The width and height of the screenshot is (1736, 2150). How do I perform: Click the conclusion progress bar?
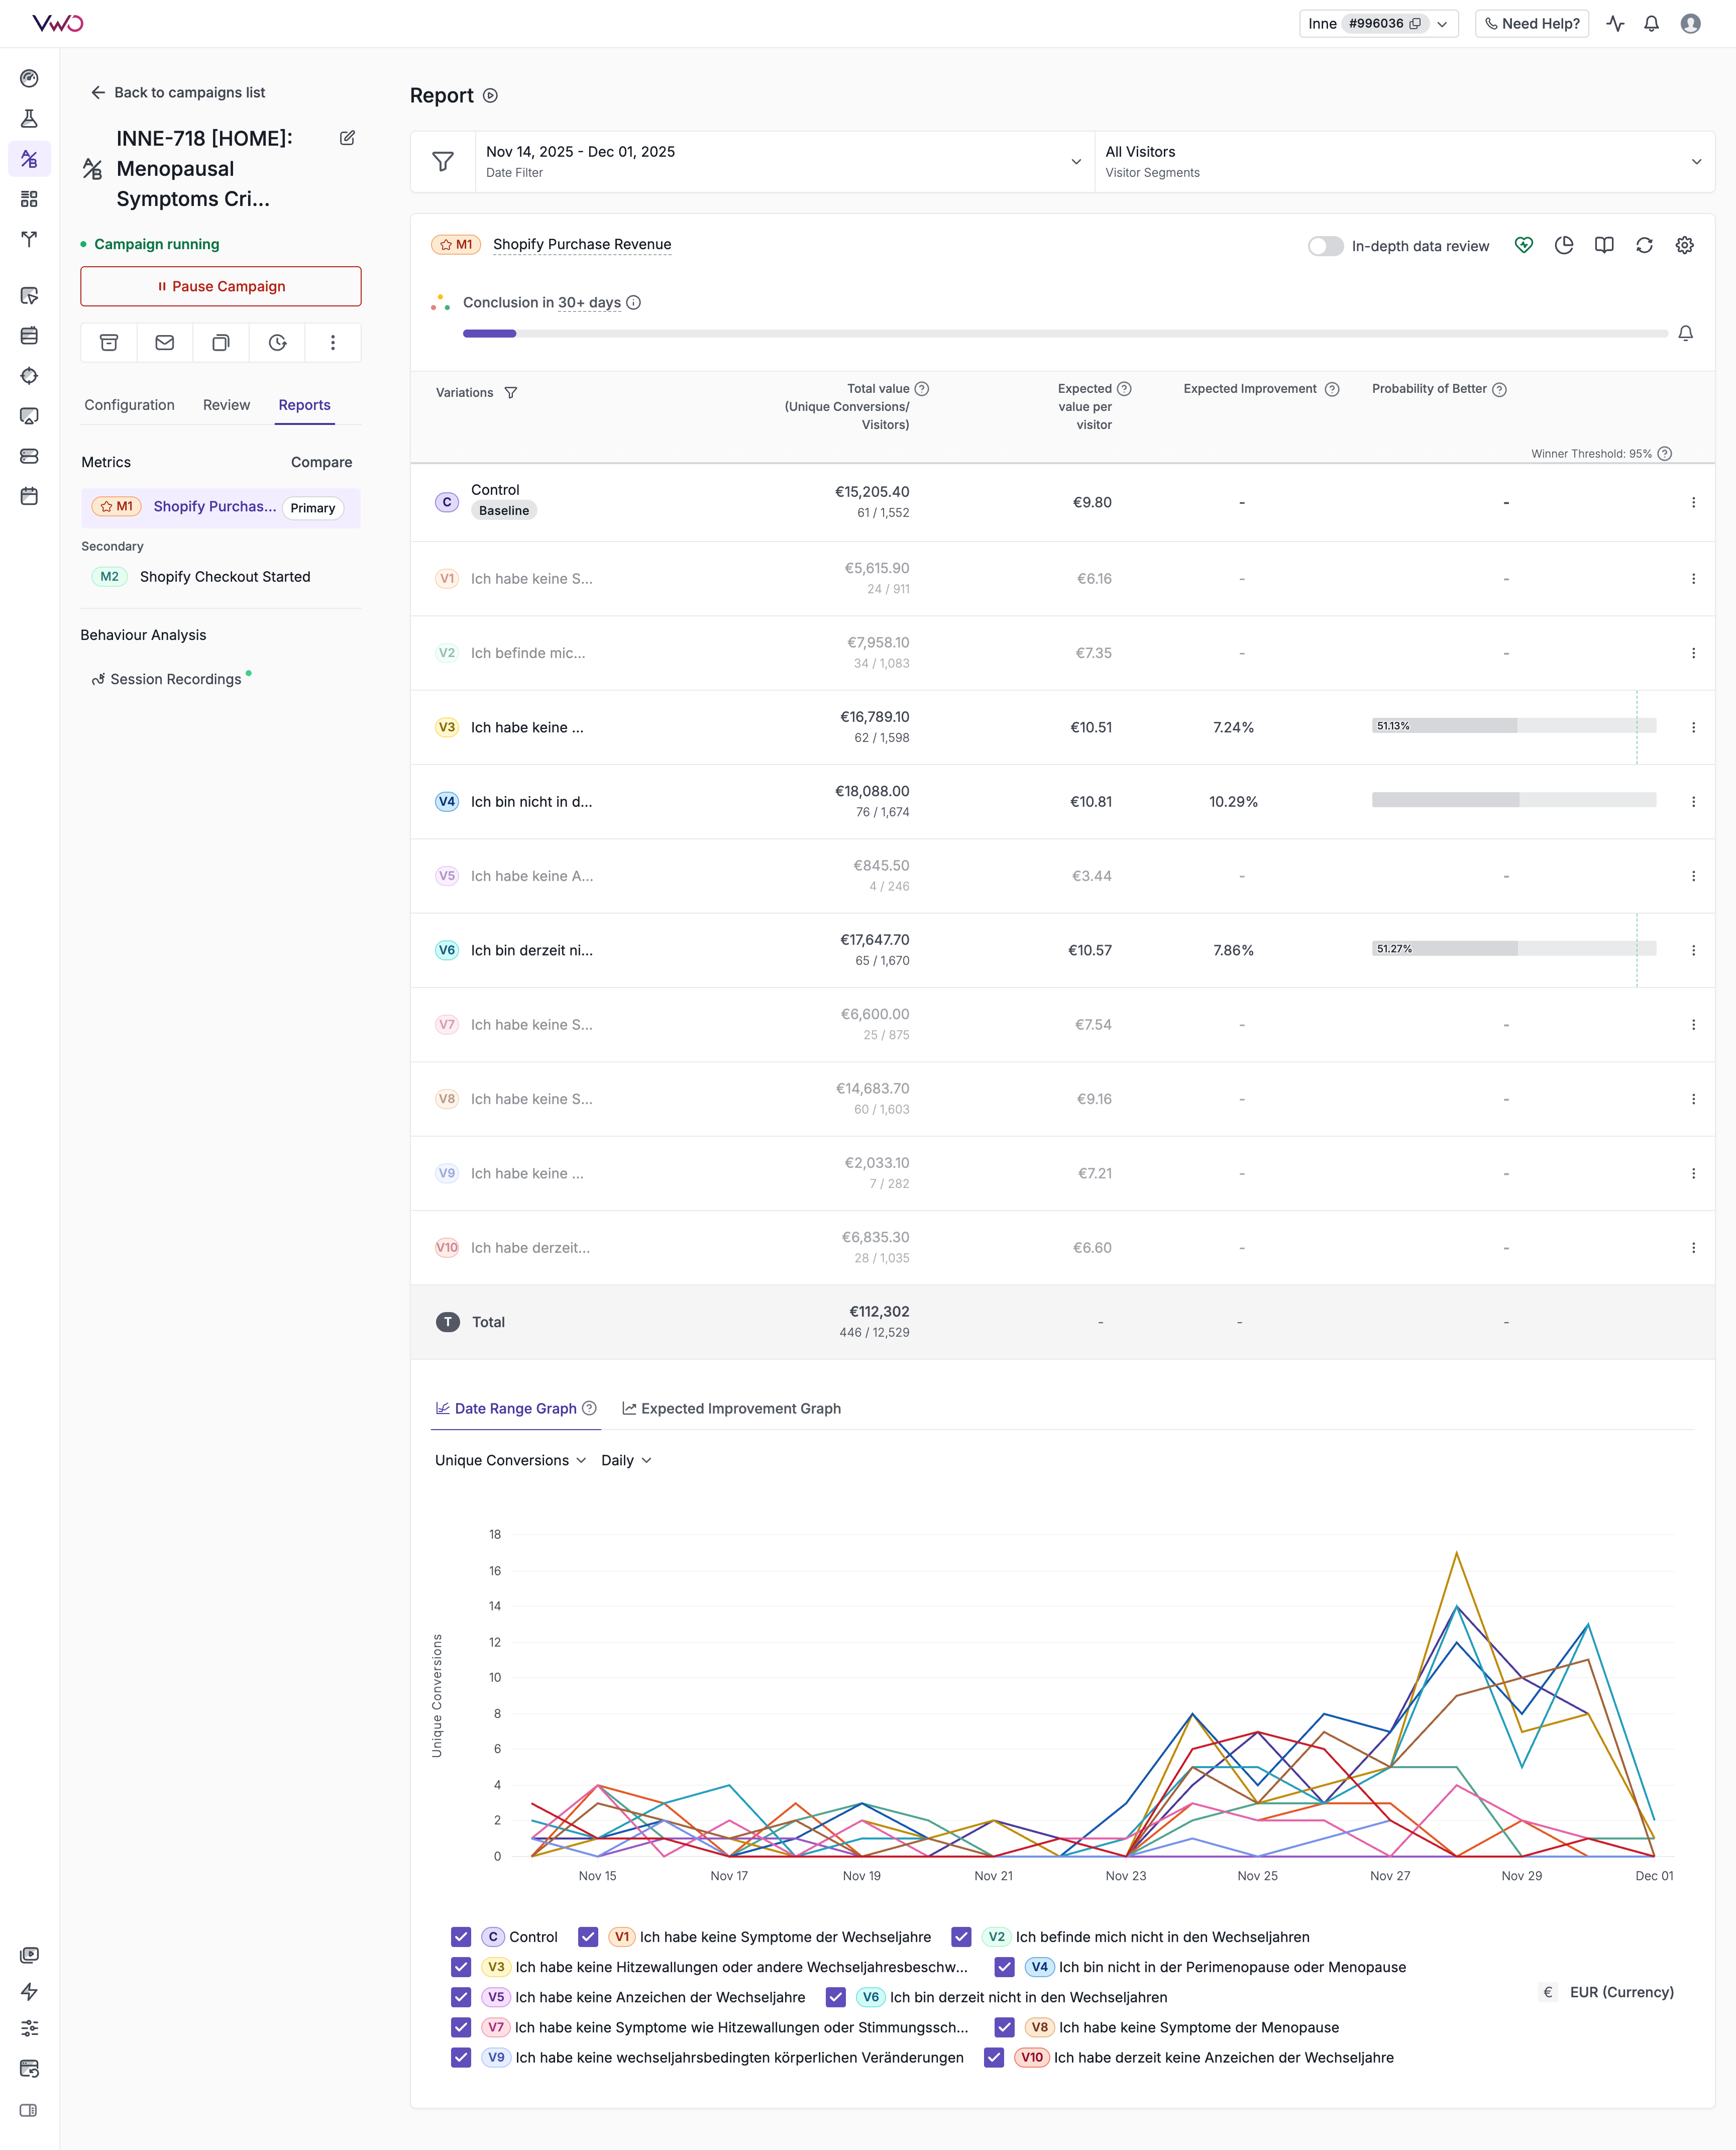pos(1064,333)
